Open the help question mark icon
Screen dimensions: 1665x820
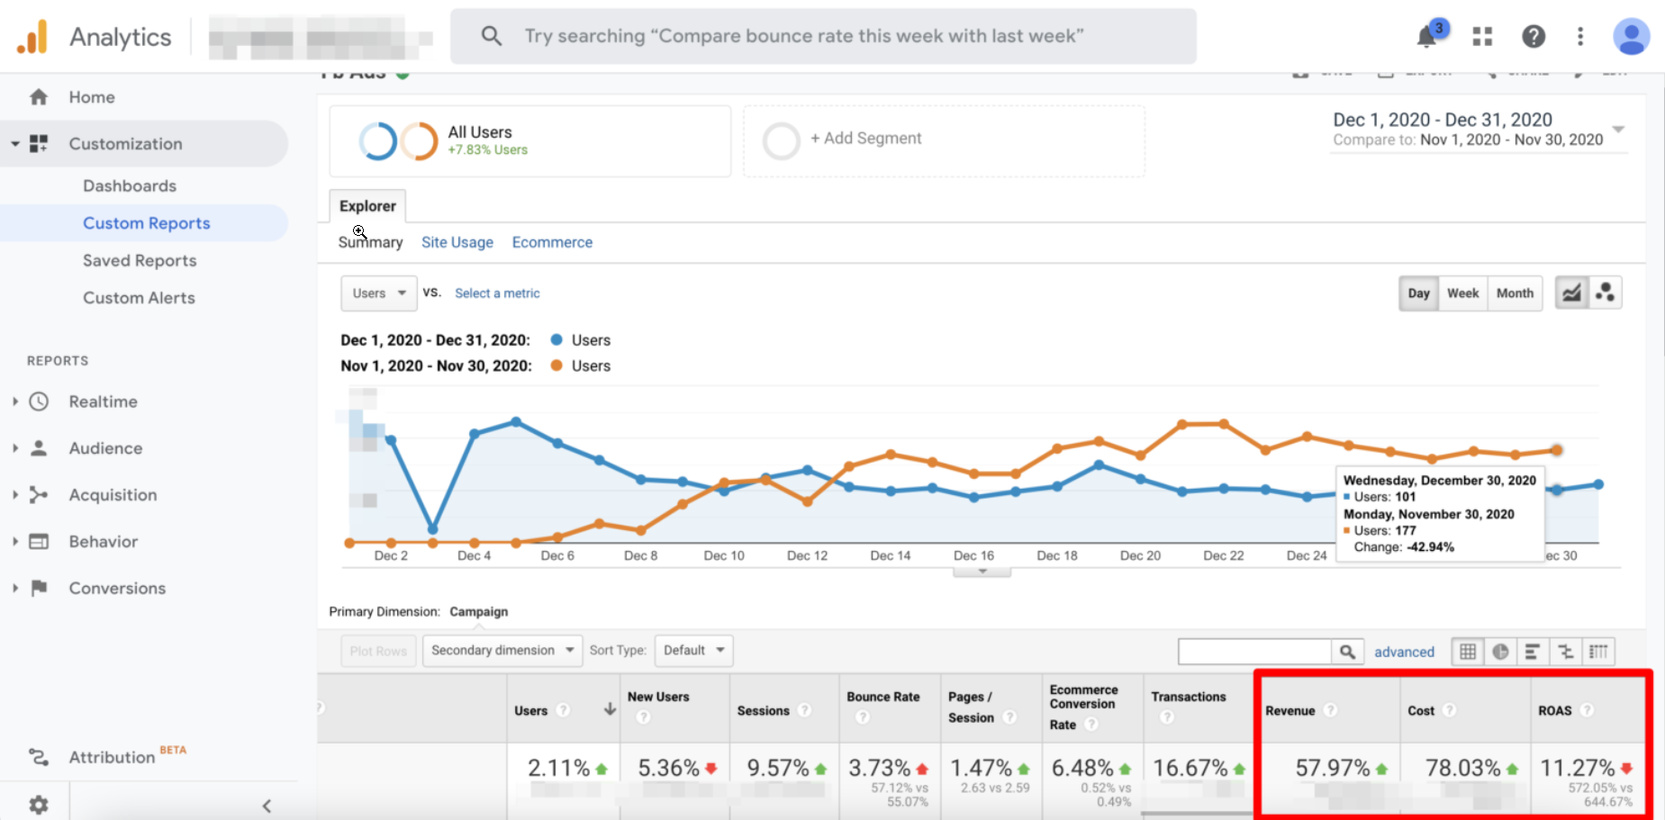point(1533,37)
